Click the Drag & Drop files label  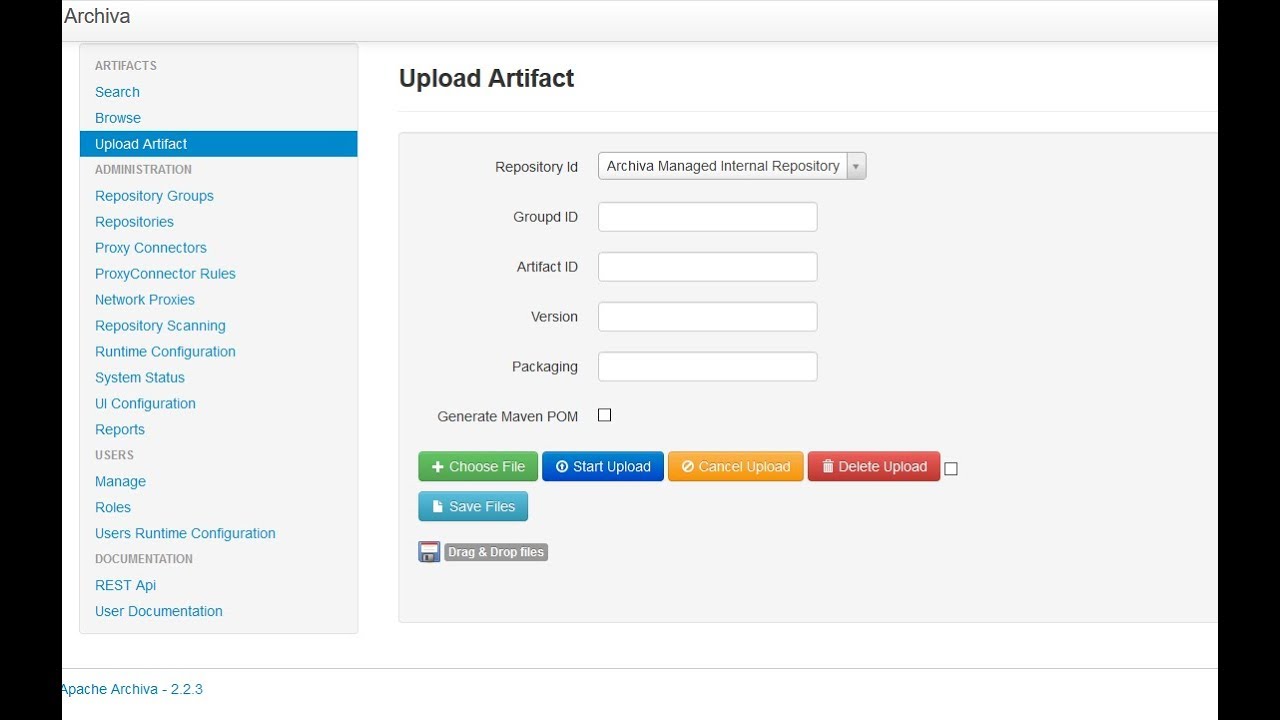[x=496, y=552]
